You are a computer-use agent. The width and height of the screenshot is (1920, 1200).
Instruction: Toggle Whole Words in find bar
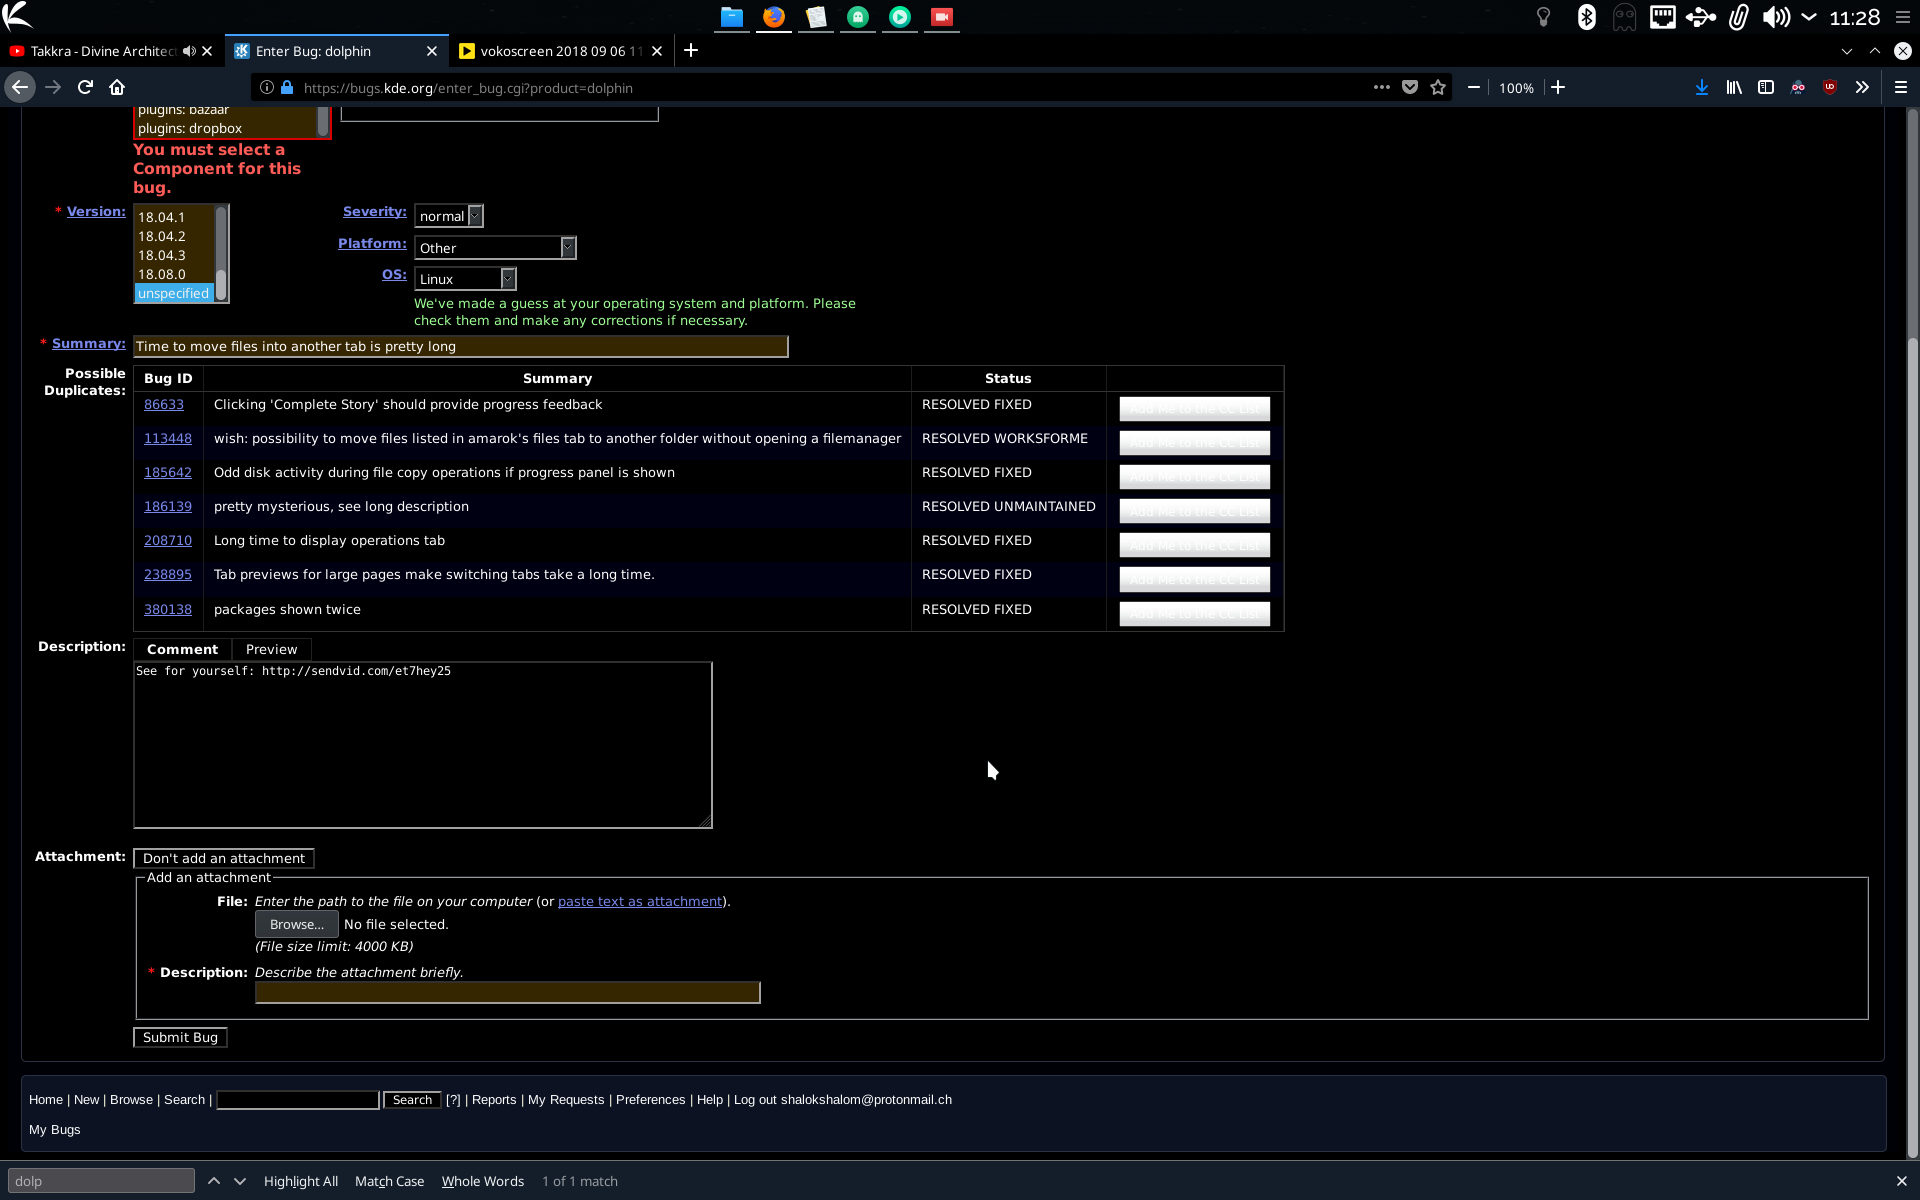click(x=483, y=1181)
